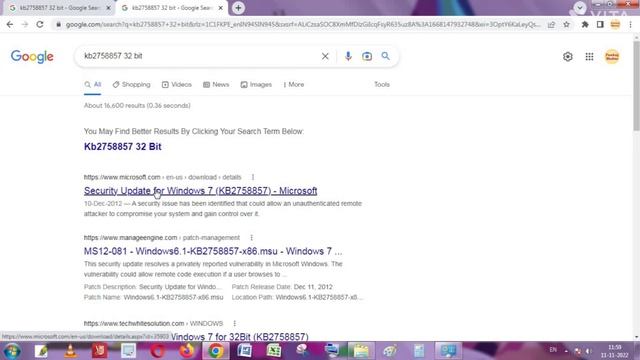Close the active second kb2758857 tab
Viewport: 640px width, 360px height.
pyautogui.click(x=221, y=8)
